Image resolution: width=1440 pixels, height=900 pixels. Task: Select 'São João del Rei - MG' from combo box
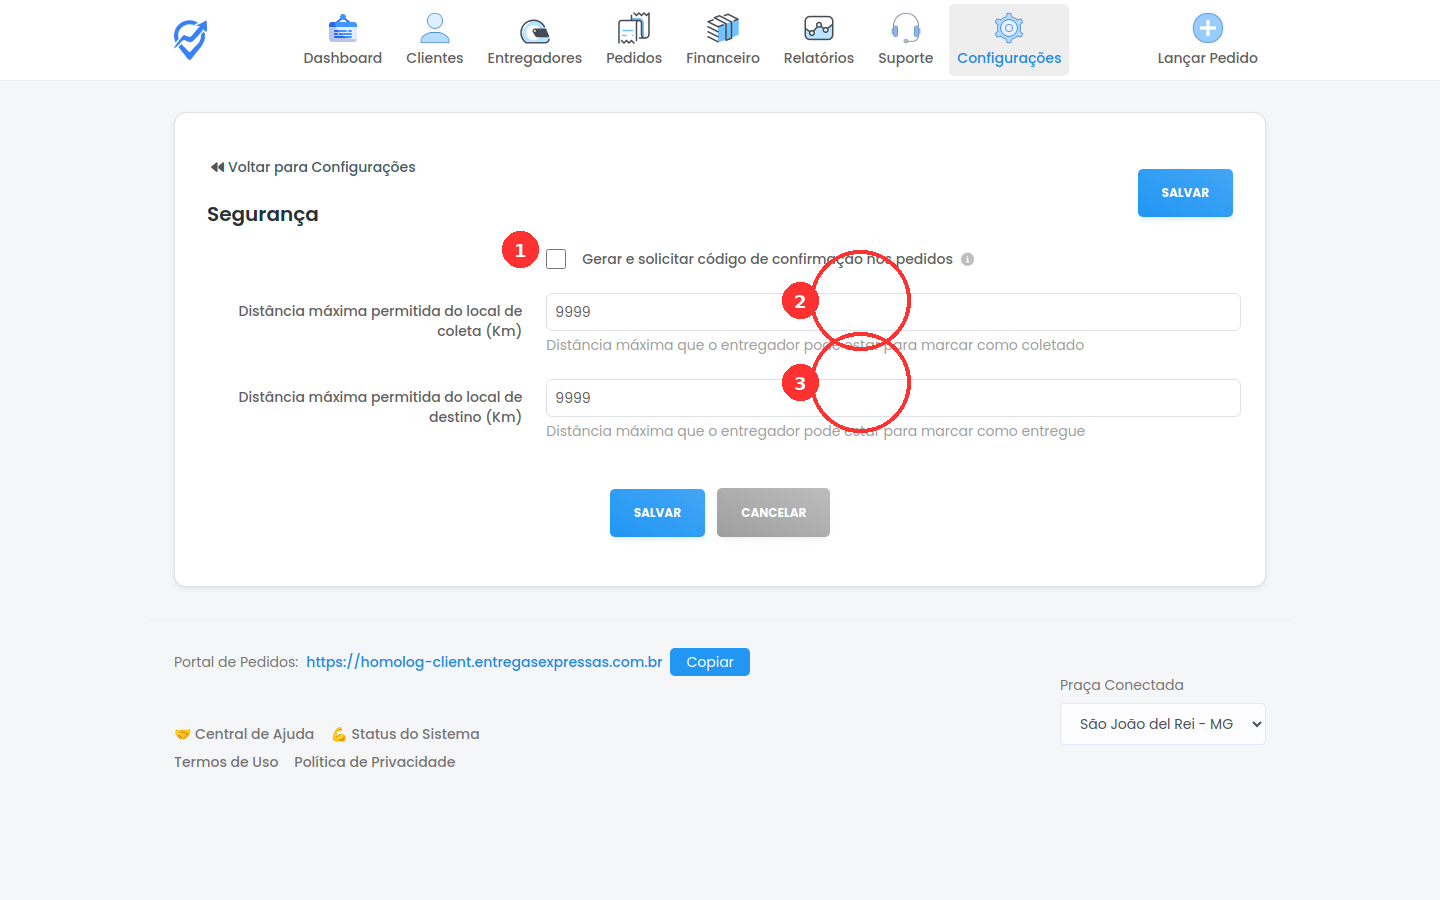coord(1162,723)
